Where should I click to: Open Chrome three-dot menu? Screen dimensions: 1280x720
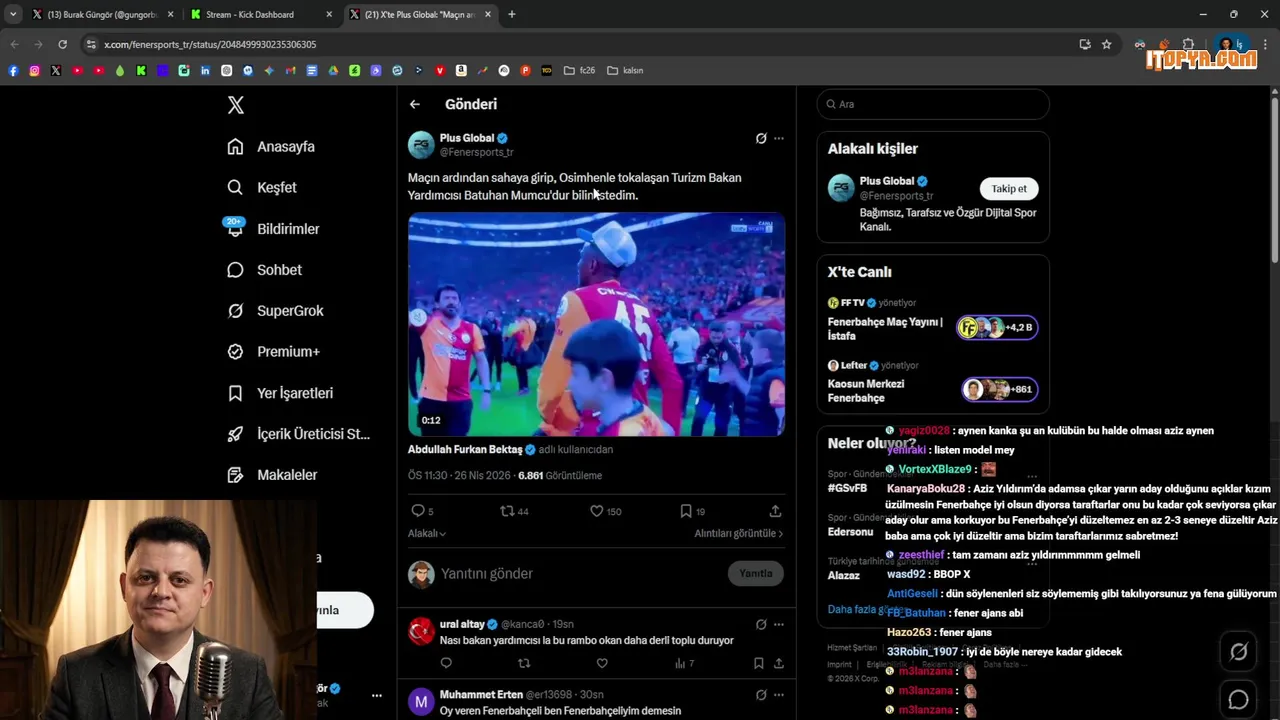coord(1266,45)
